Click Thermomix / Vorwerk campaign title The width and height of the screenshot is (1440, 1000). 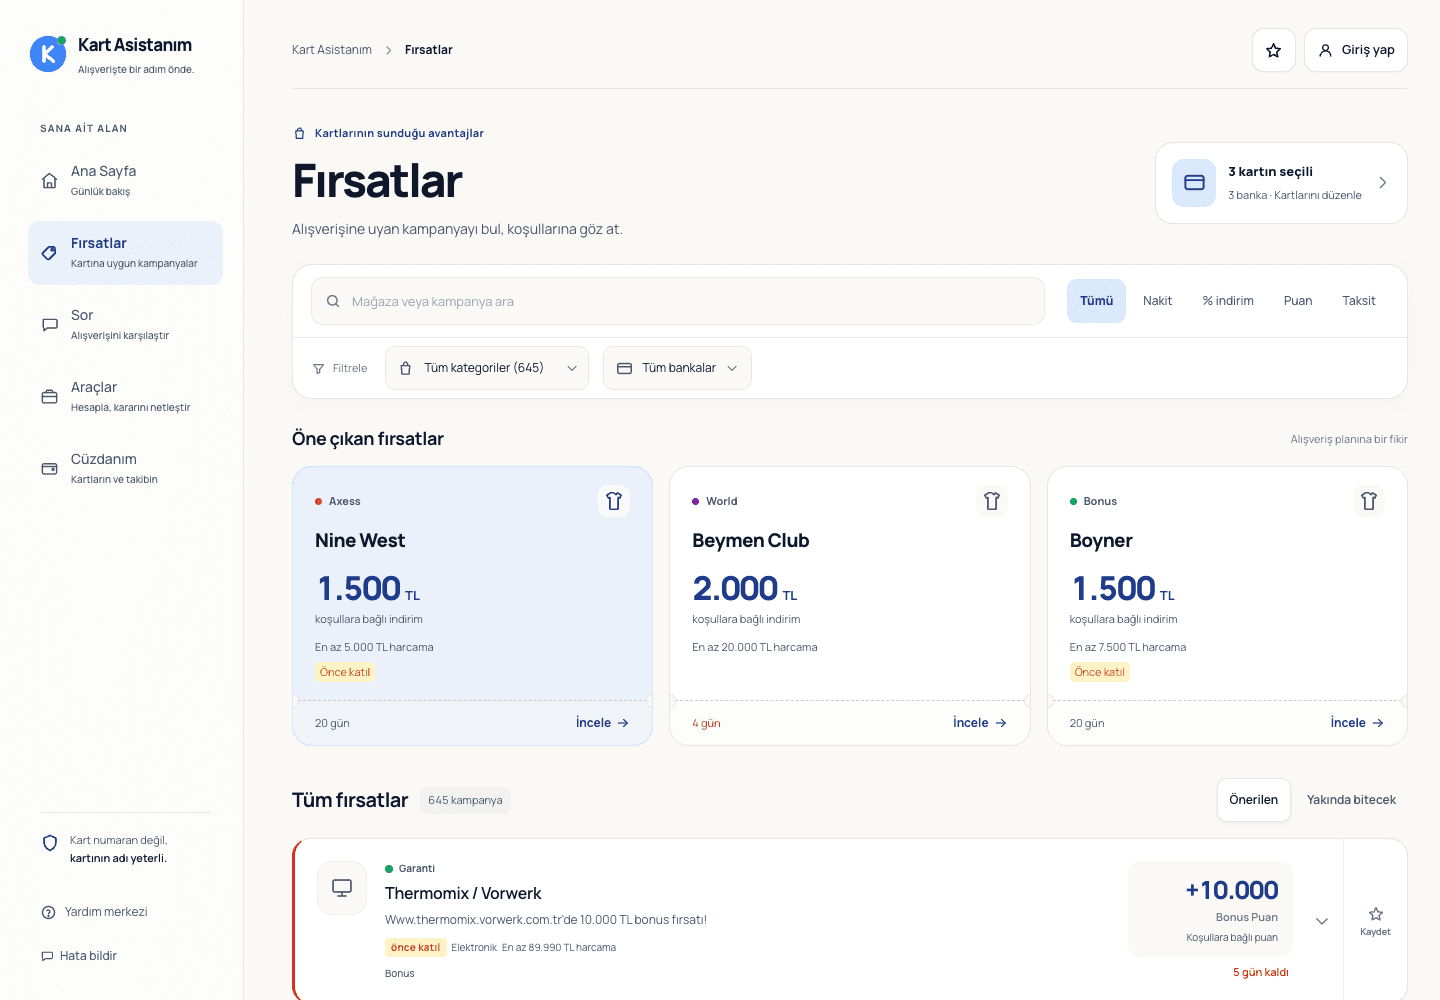coord(463,894)
